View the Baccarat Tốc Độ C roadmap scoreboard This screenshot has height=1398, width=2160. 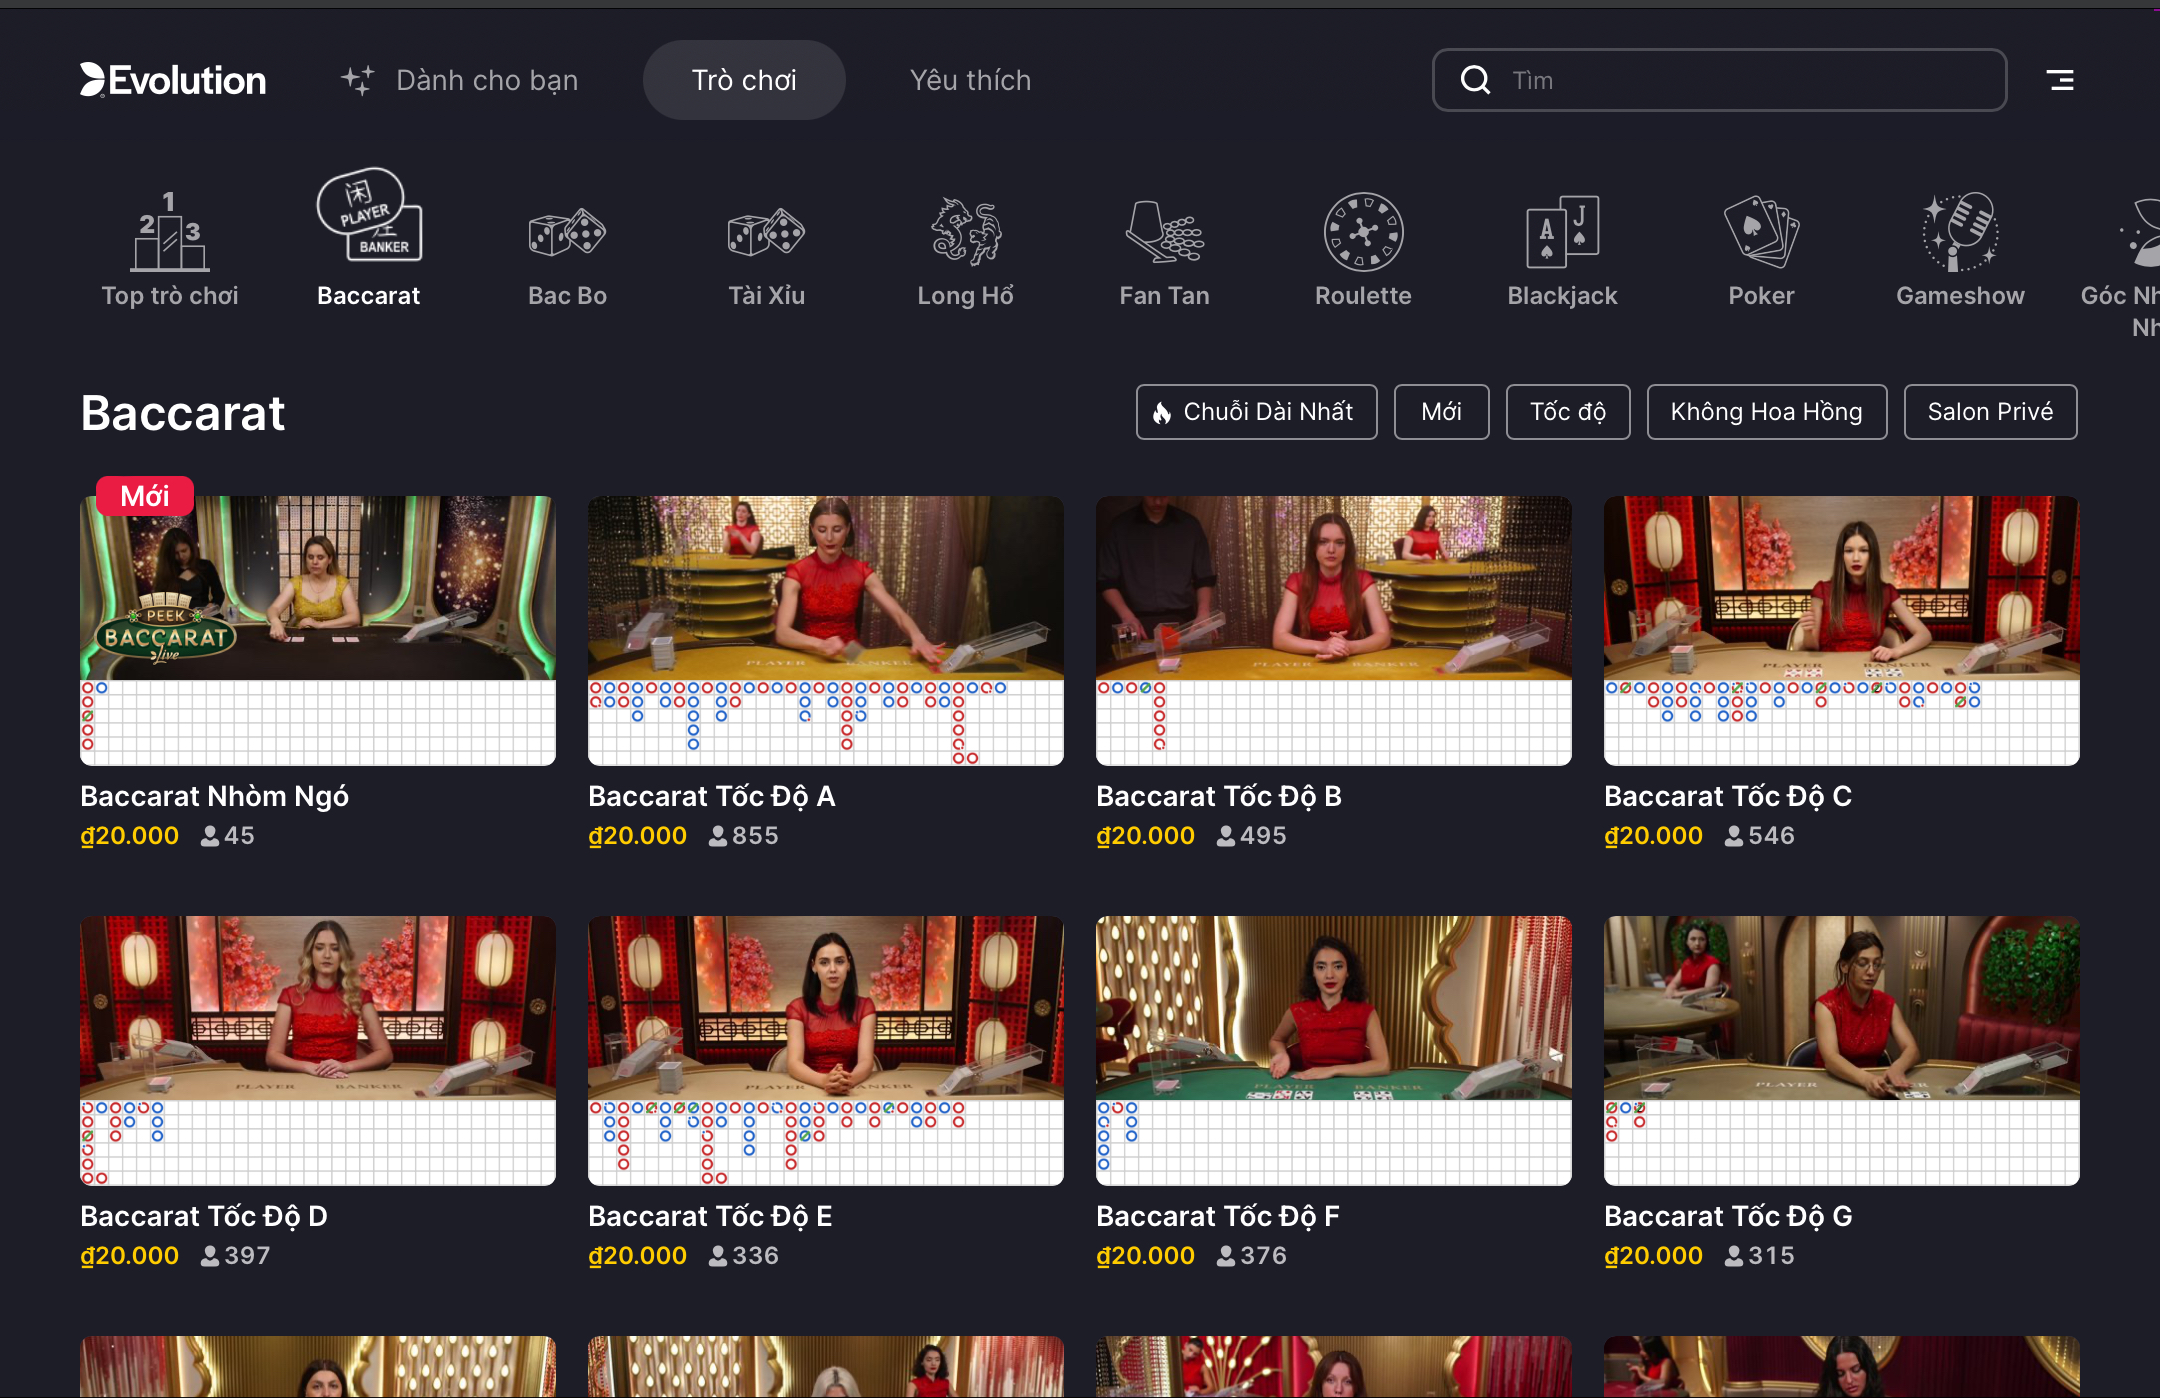coord(1842,723)
